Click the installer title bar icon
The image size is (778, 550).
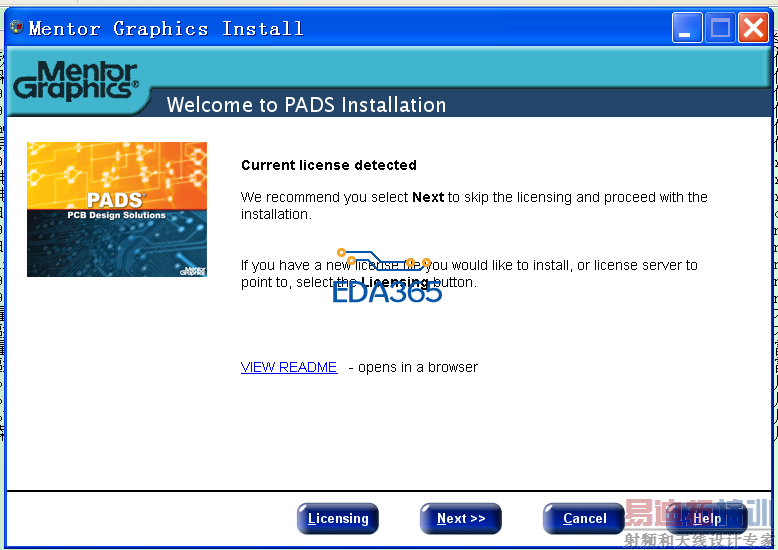[16, 27]
